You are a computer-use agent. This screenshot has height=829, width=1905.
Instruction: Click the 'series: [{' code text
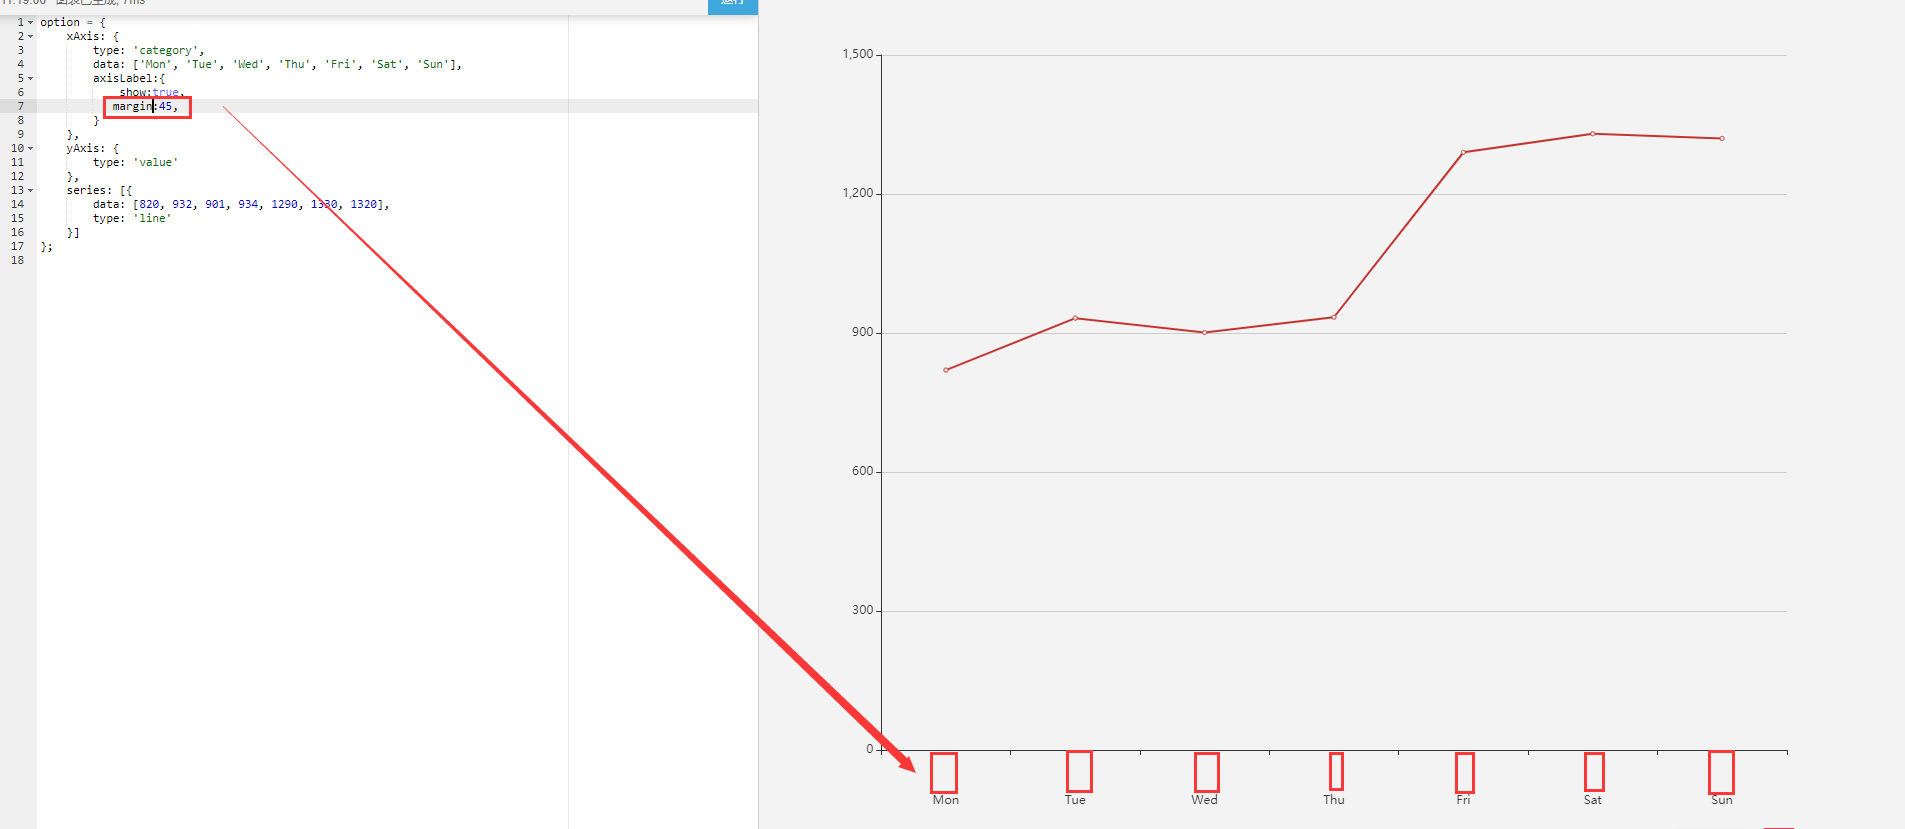coord(99,190)
